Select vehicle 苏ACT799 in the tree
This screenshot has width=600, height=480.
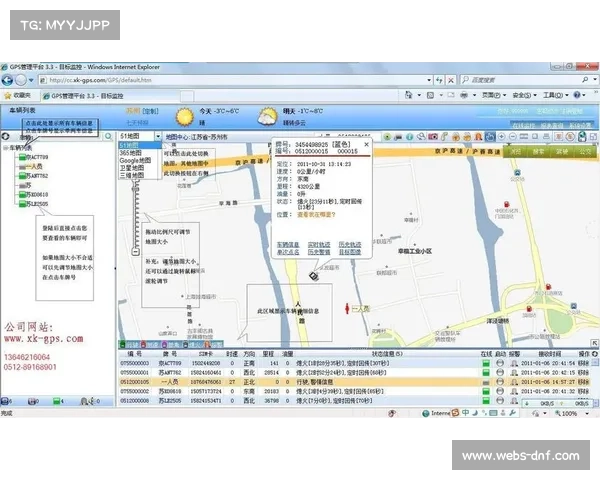[37, 157]
